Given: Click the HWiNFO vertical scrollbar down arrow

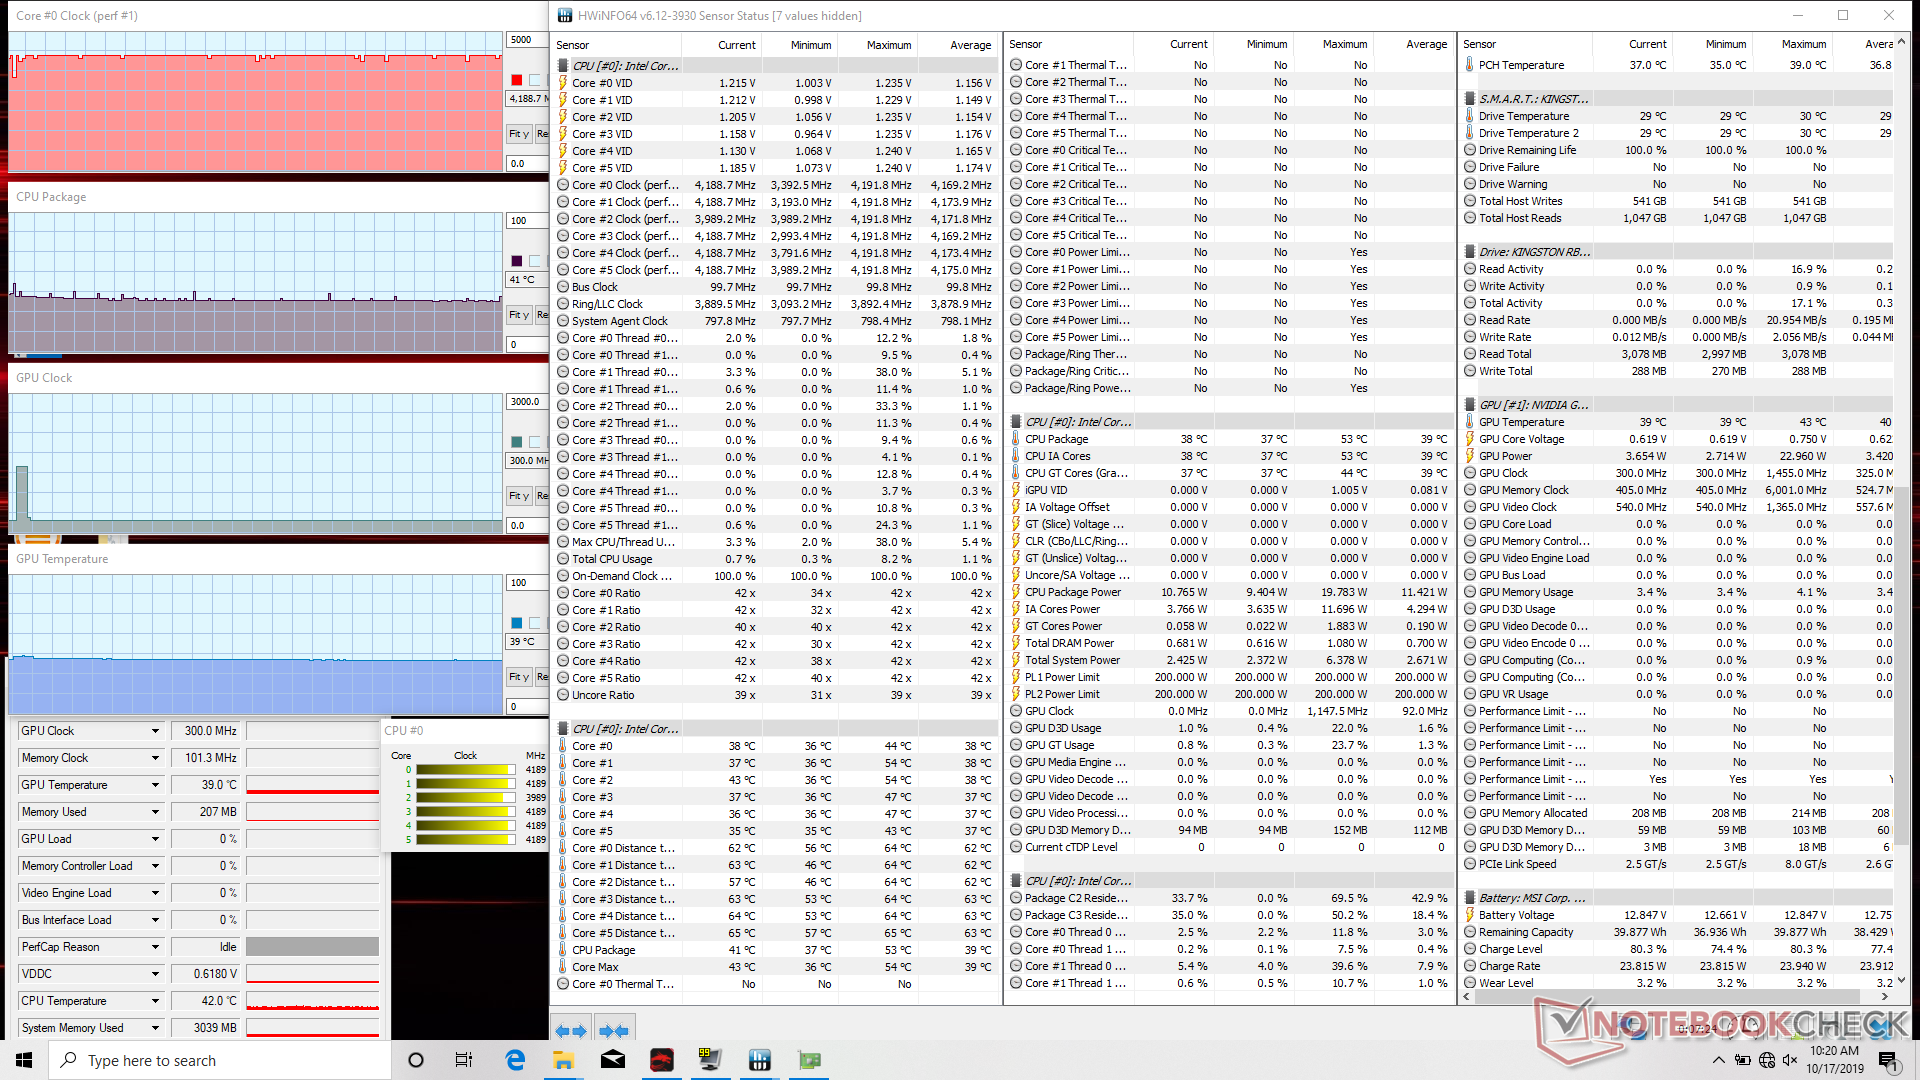Looking at the screenshot, I should 1901,981.
